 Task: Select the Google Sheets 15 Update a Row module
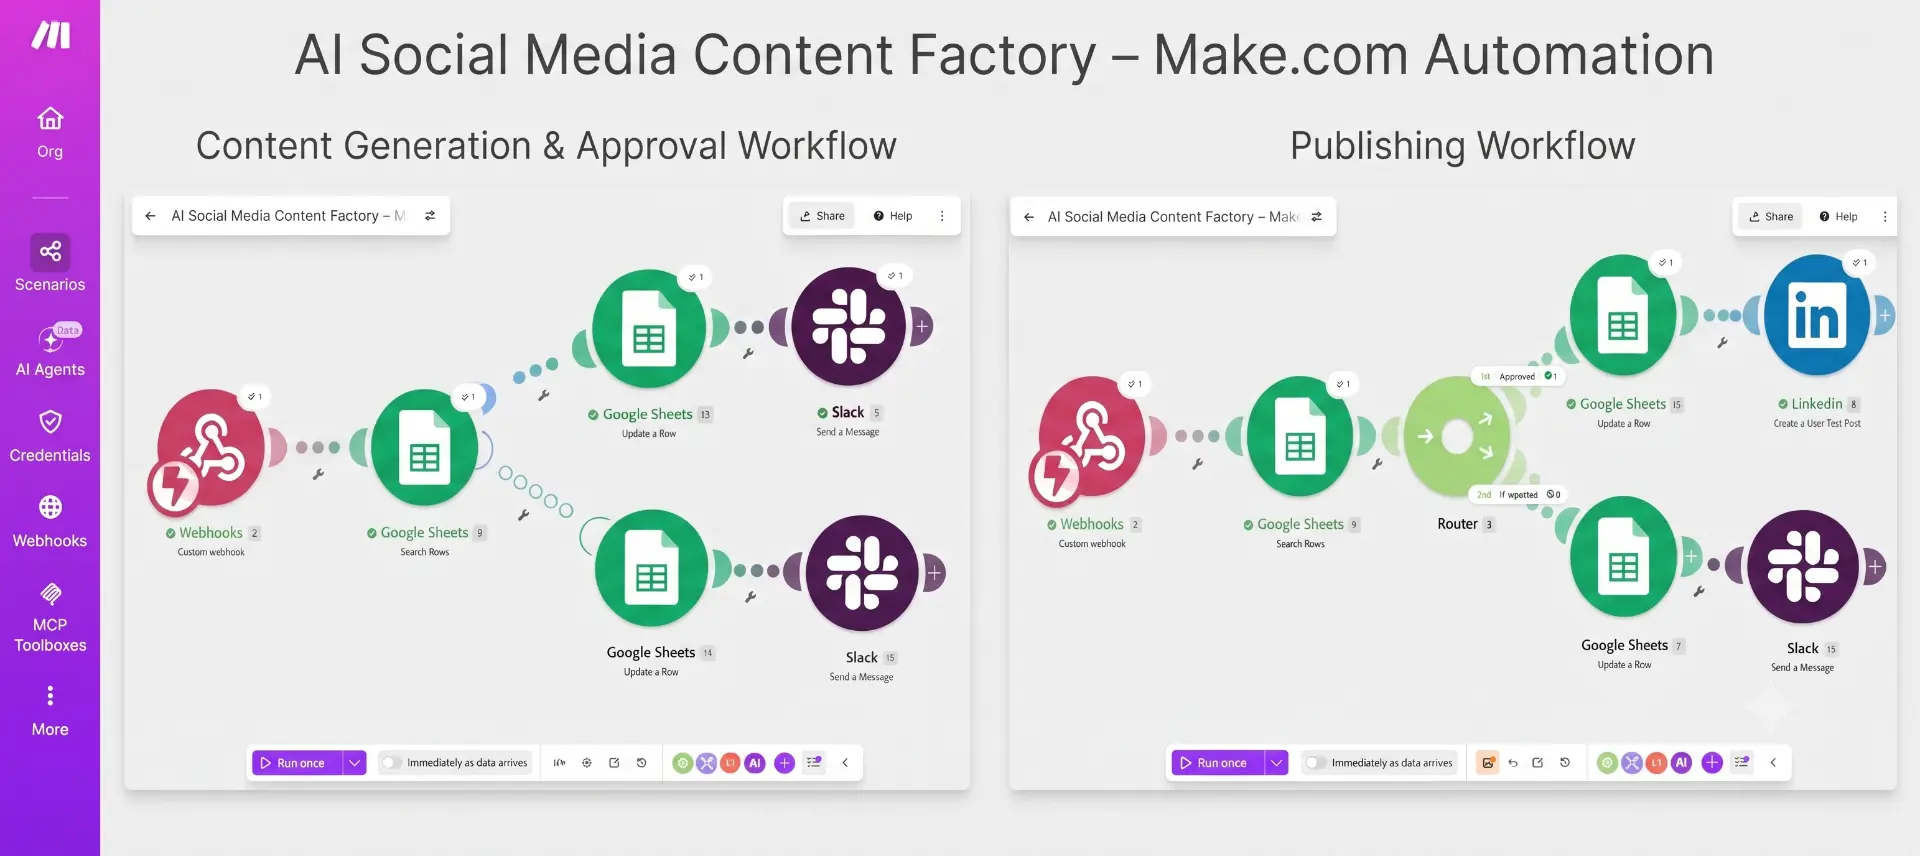click(x=1623, y=316)
